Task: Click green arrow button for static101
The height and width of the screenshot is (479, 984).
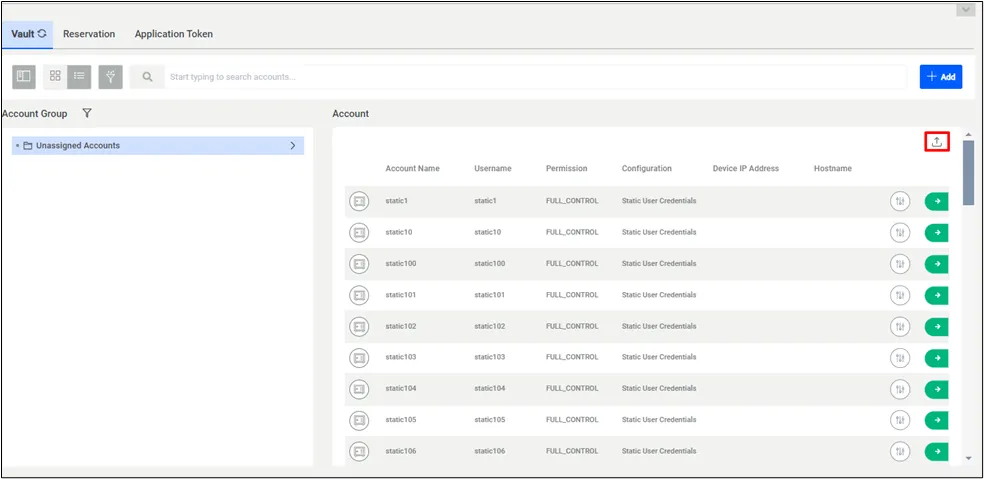Action: (936, 294)
